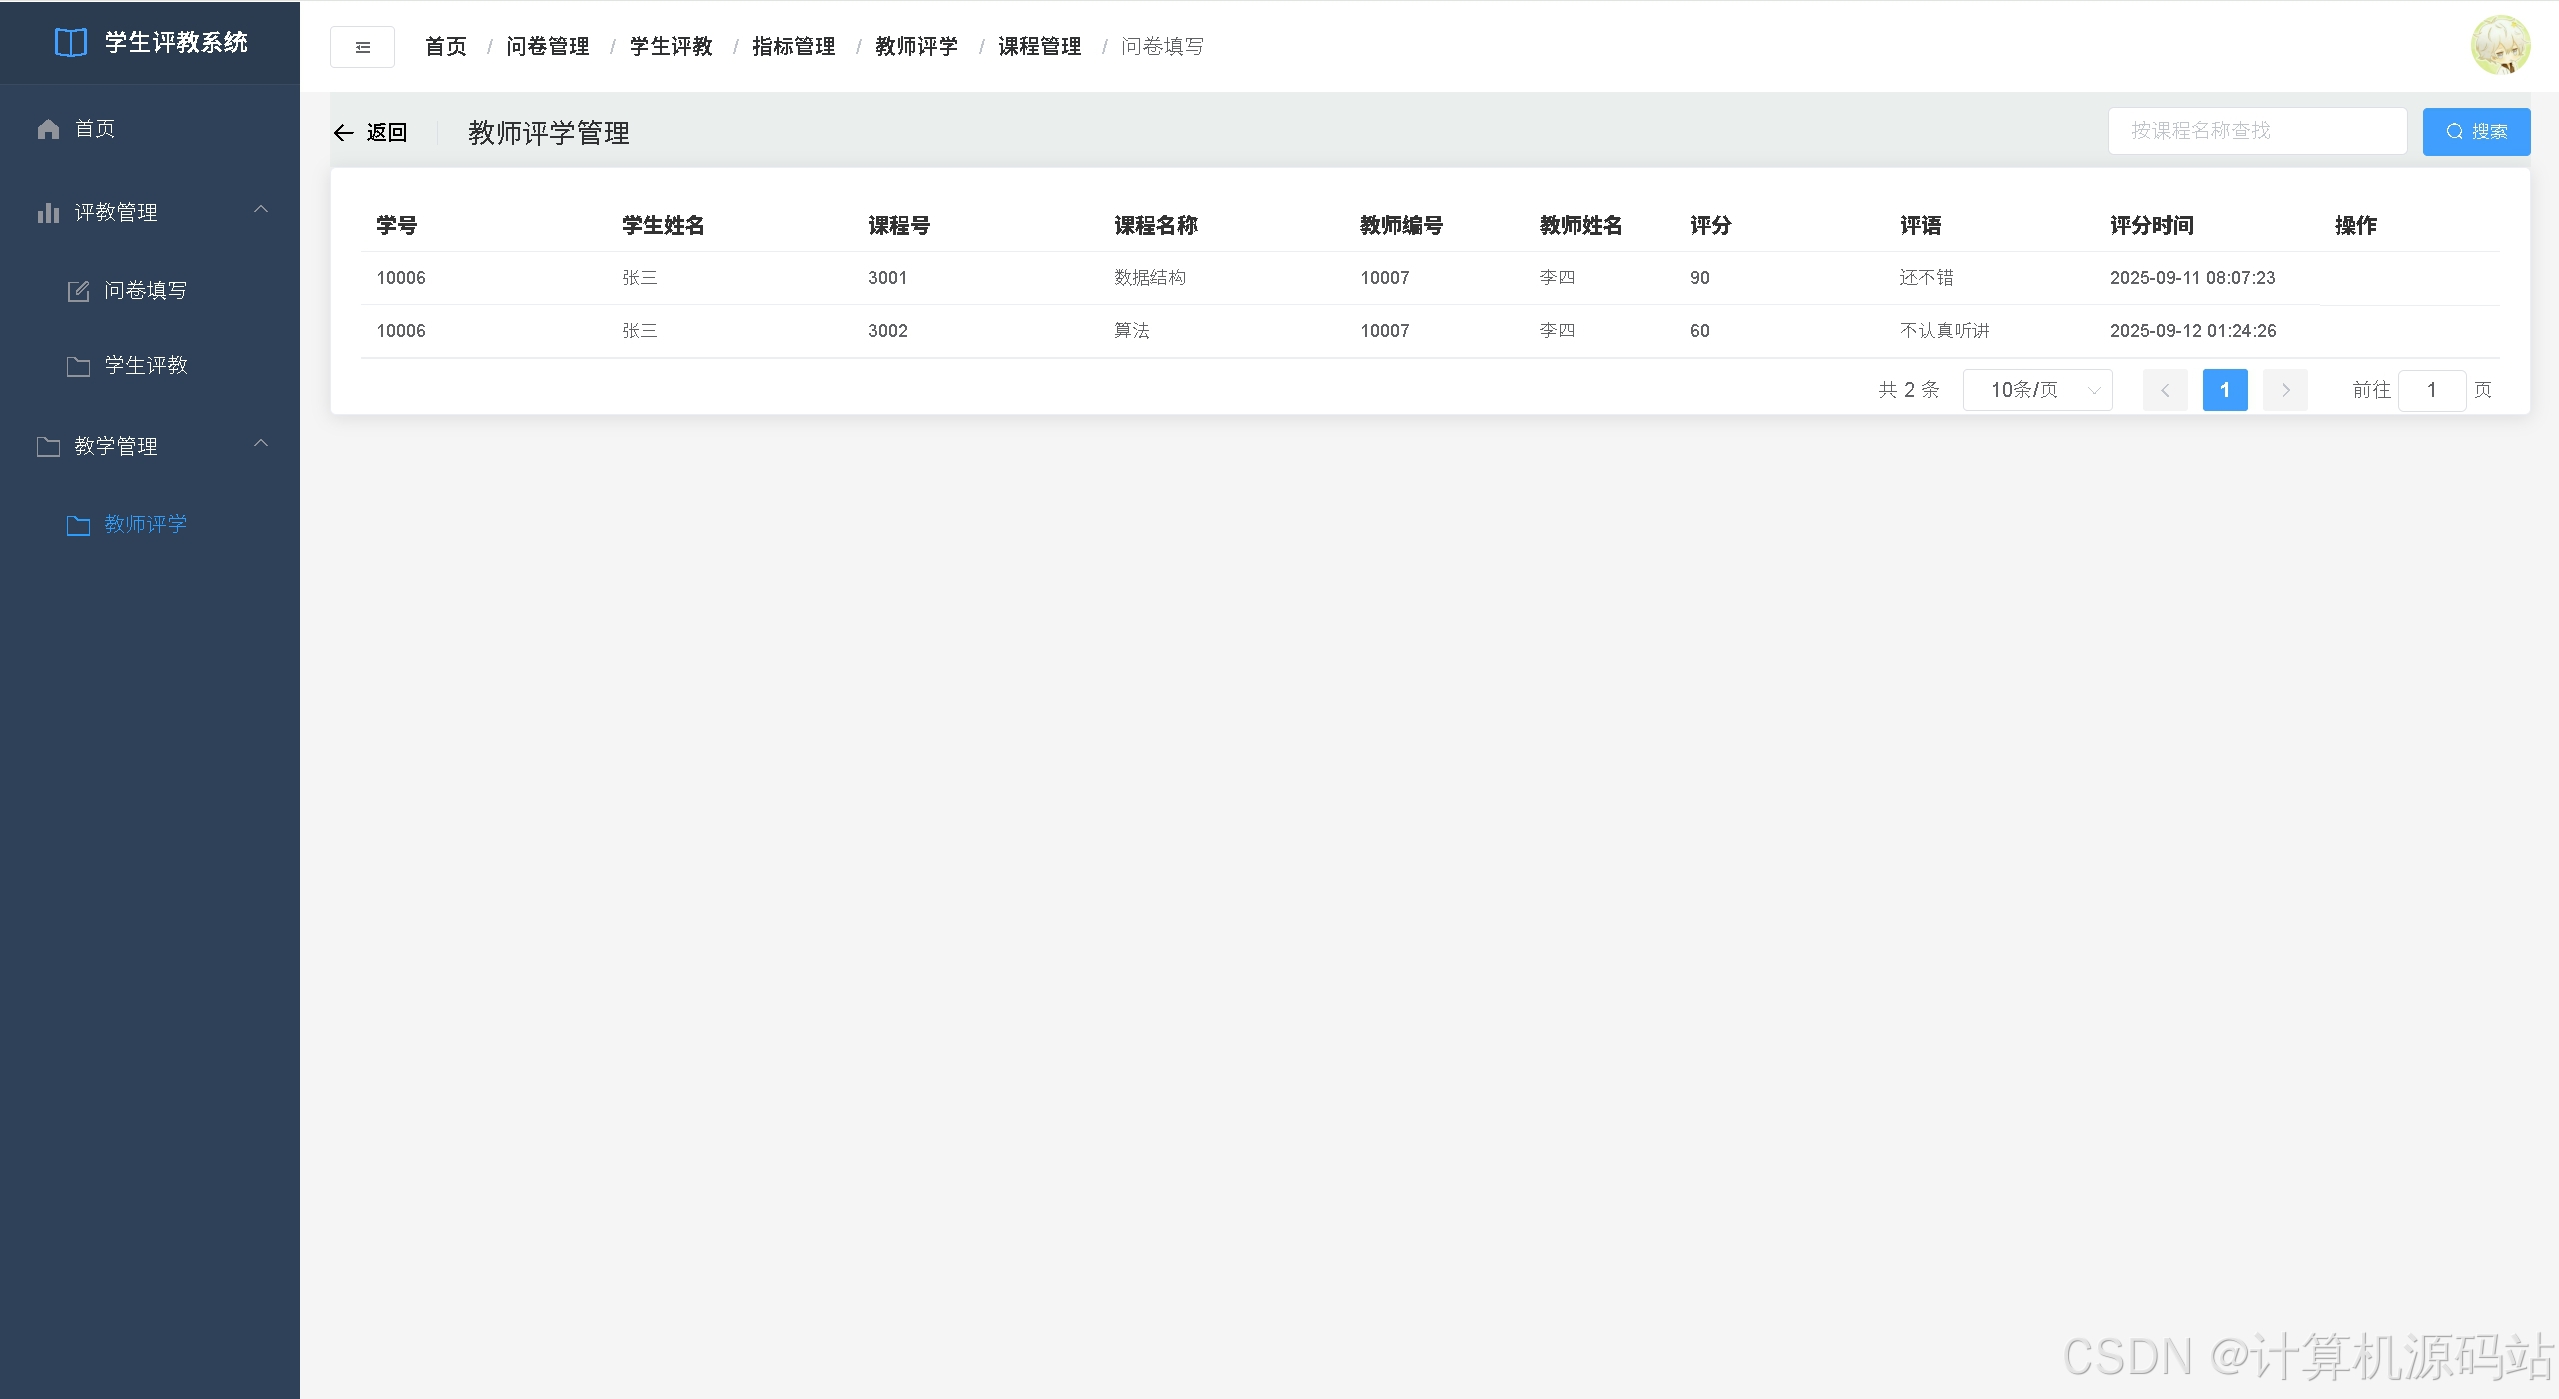Image resolution: width=2559 pixels, height=1399 pixels.
Task: Click the book logo icon in the sidebar header
Action: click(71, 42)
